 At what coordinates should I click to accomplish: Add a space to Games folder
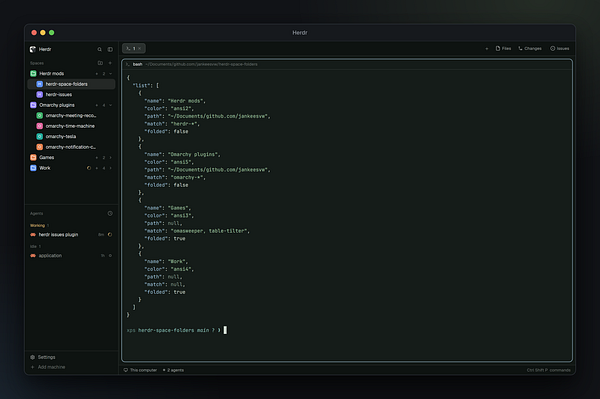pos(96,158)
